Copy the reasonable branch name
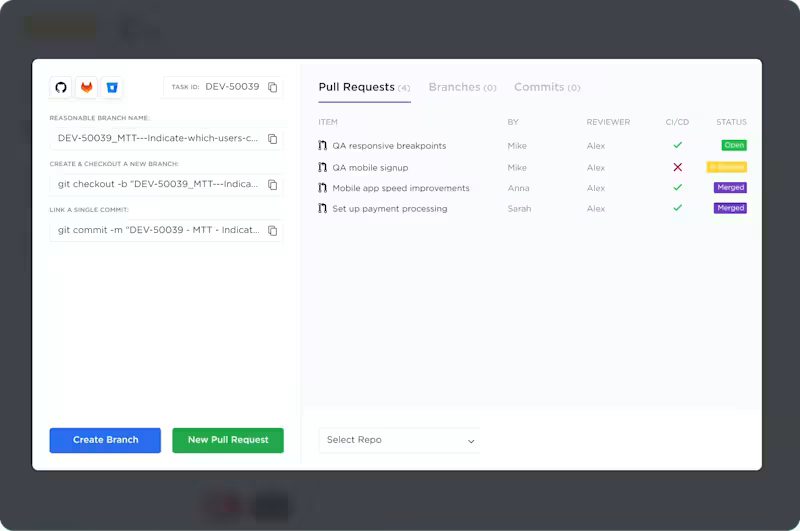 click(273, 139)
